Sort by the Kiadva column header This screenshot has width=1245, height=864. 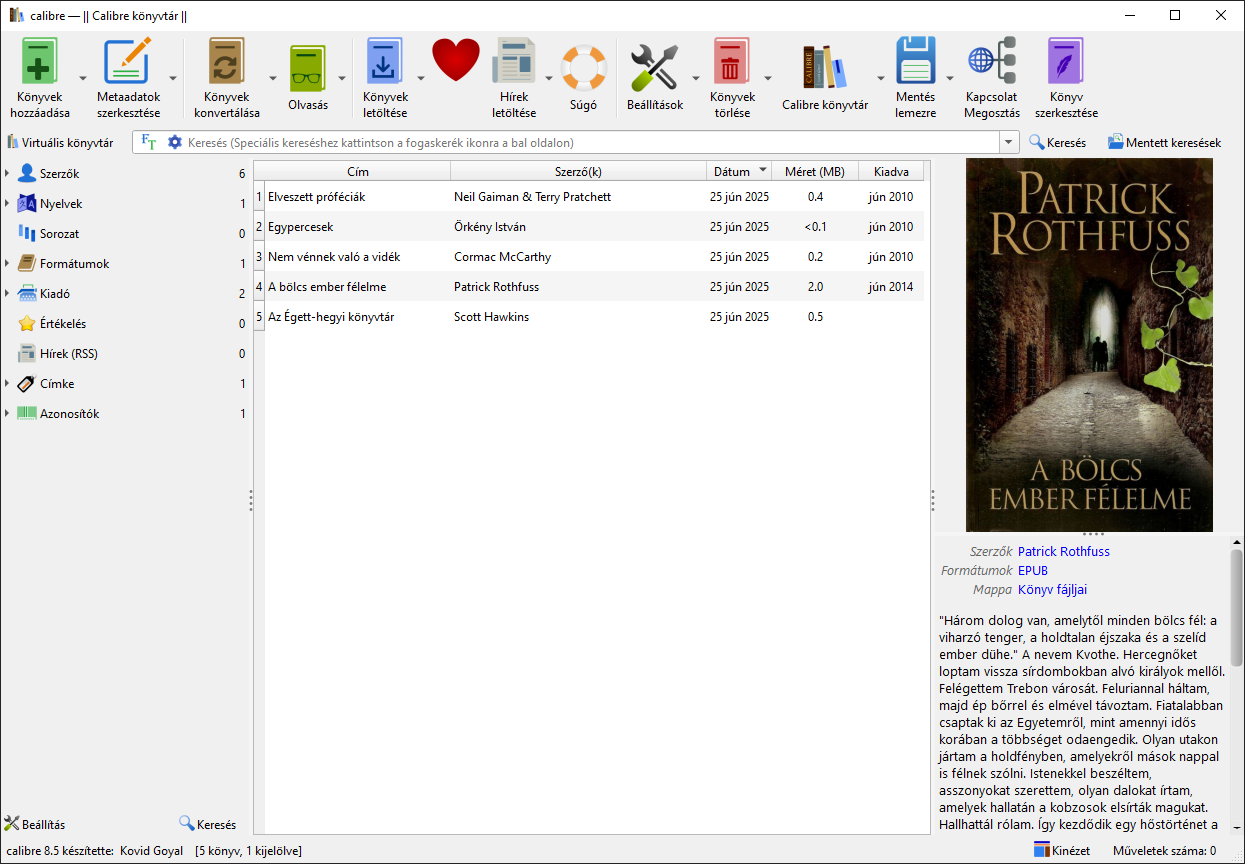coord(891,171)
